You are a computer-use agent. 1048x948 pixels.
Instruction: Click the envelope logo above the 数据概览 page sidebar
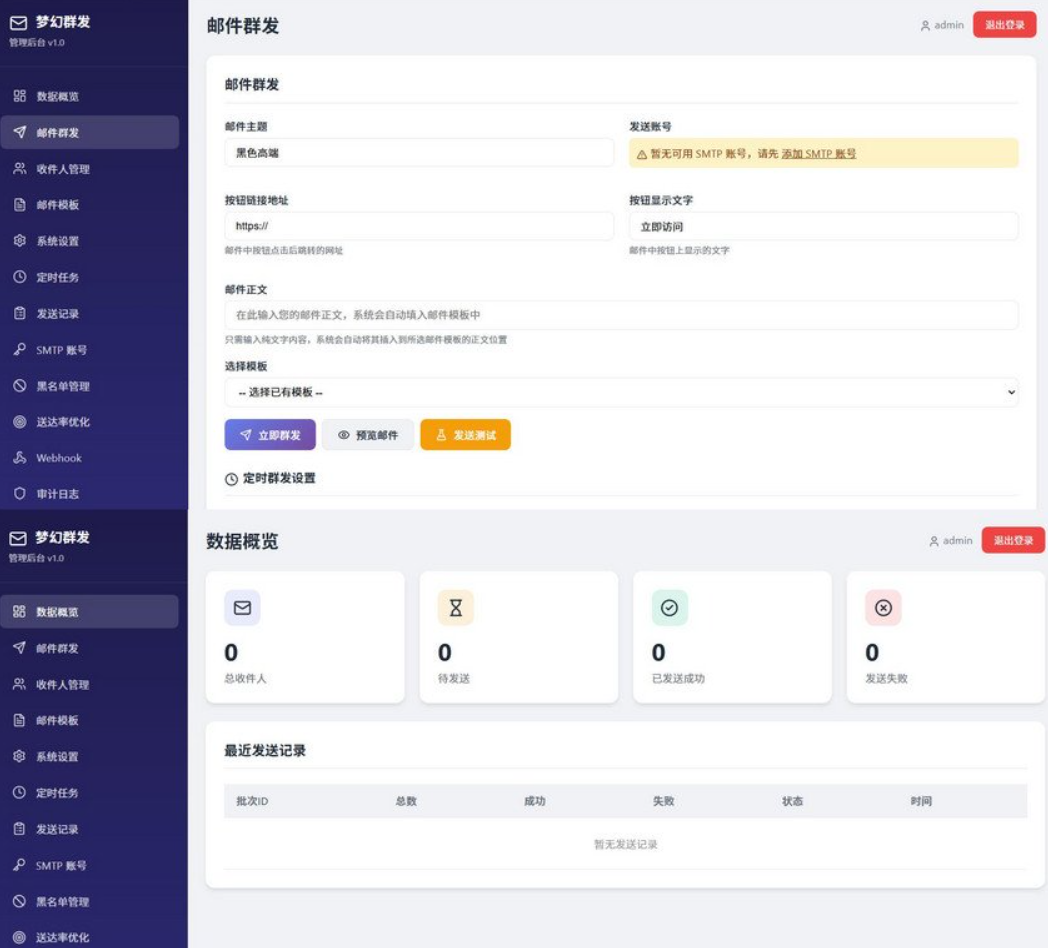[18, 538]
